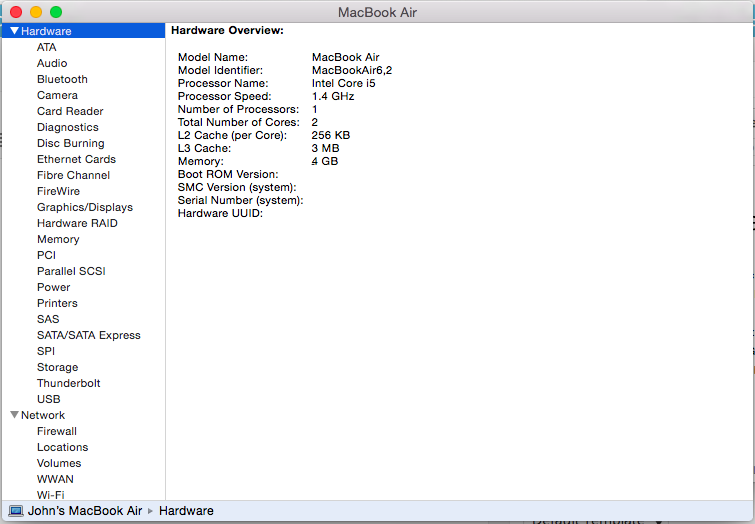Open WWAN under Network
The image size is (755, 524).
coord(55,479)
